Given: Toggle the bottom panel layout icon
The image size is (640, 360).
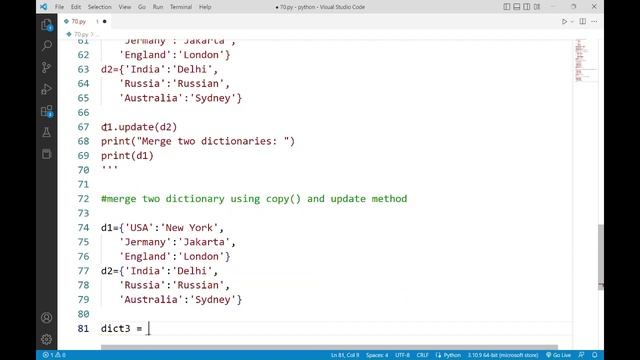Looking at the screenshot, I should 517,7.
